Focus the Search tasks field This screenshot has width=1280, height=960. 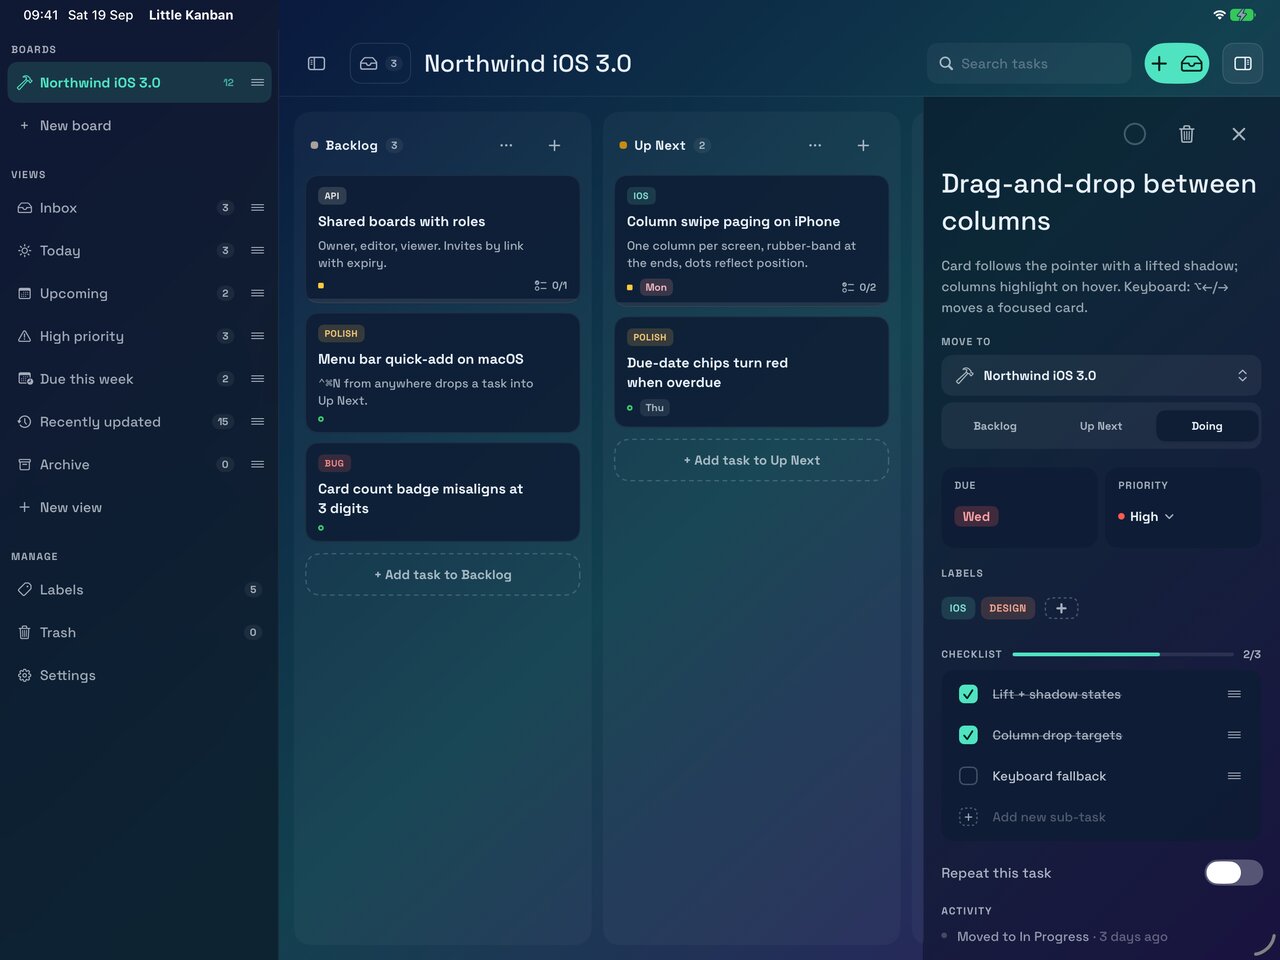(x=1029, y=63)
